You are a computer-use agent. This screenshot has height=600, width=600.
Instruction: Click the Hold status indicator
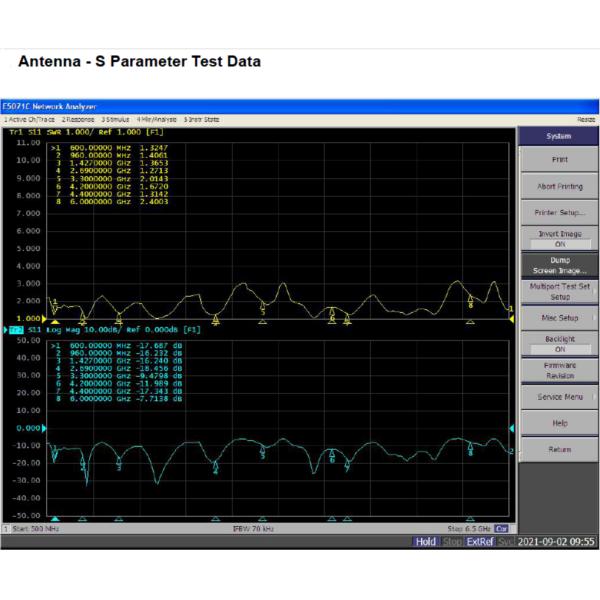[426, 541]
